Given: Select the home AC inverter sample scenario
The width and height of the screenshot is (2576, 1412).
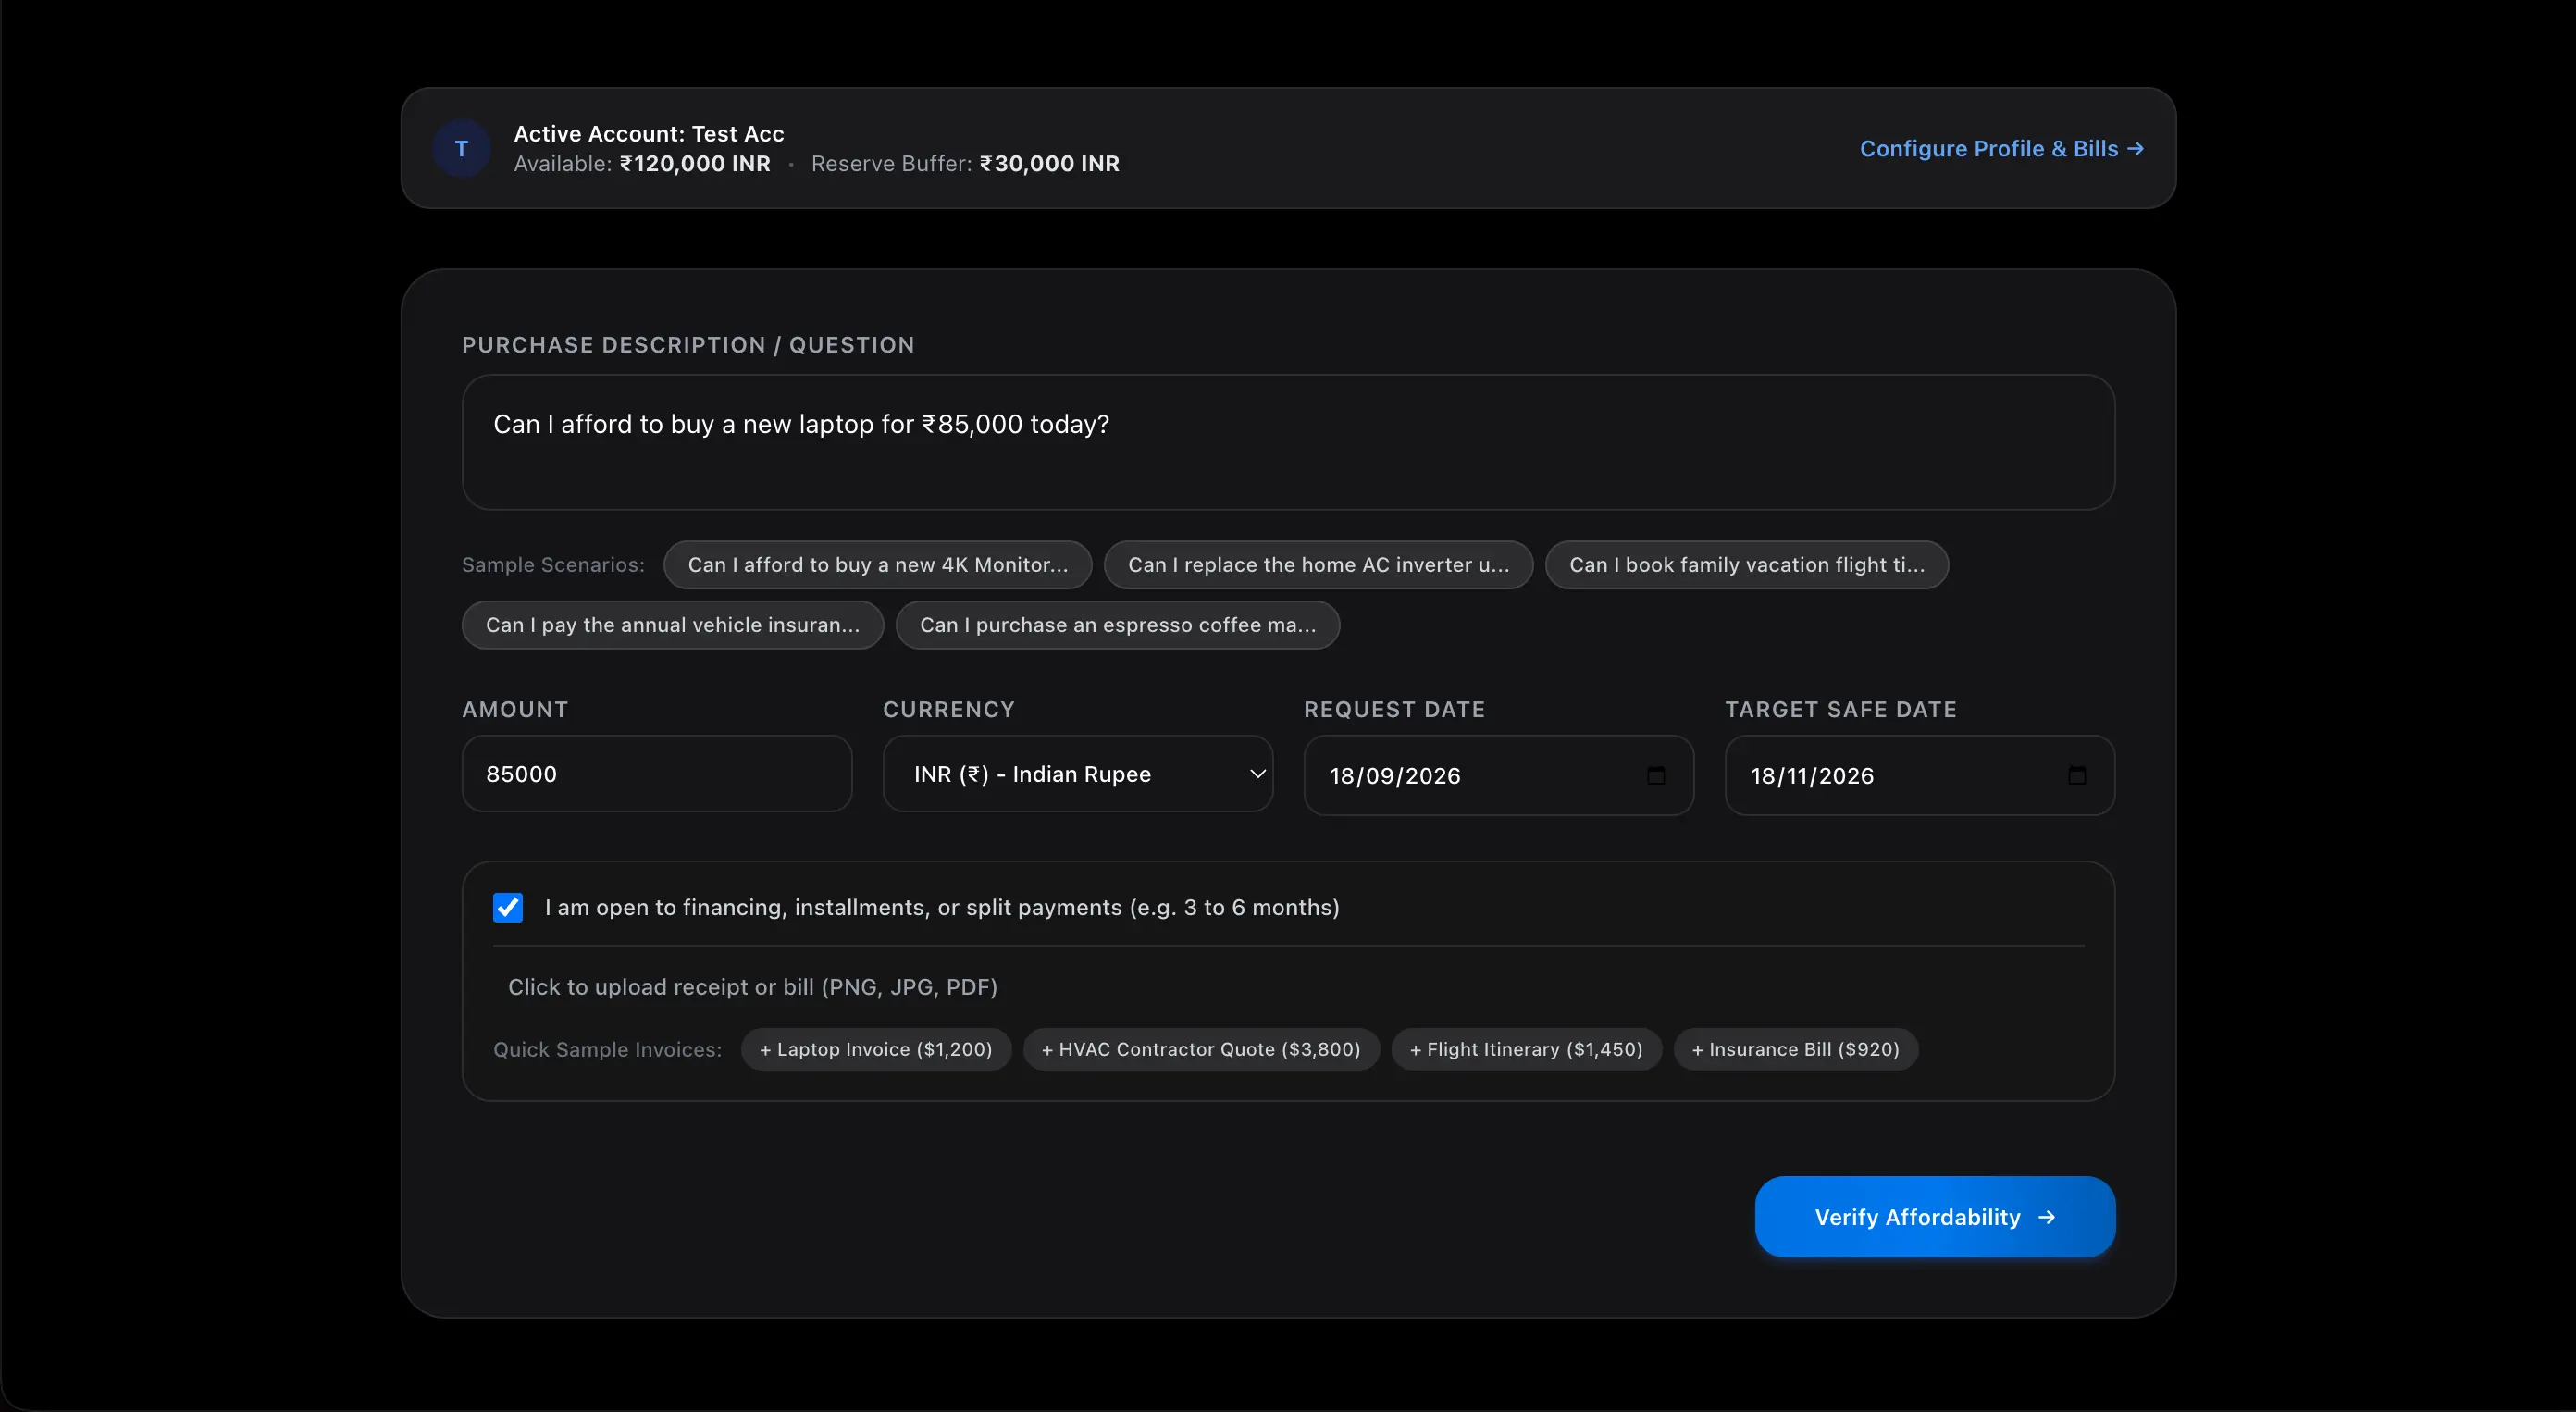Looking at the screenshot, I should pos(1318,565).
